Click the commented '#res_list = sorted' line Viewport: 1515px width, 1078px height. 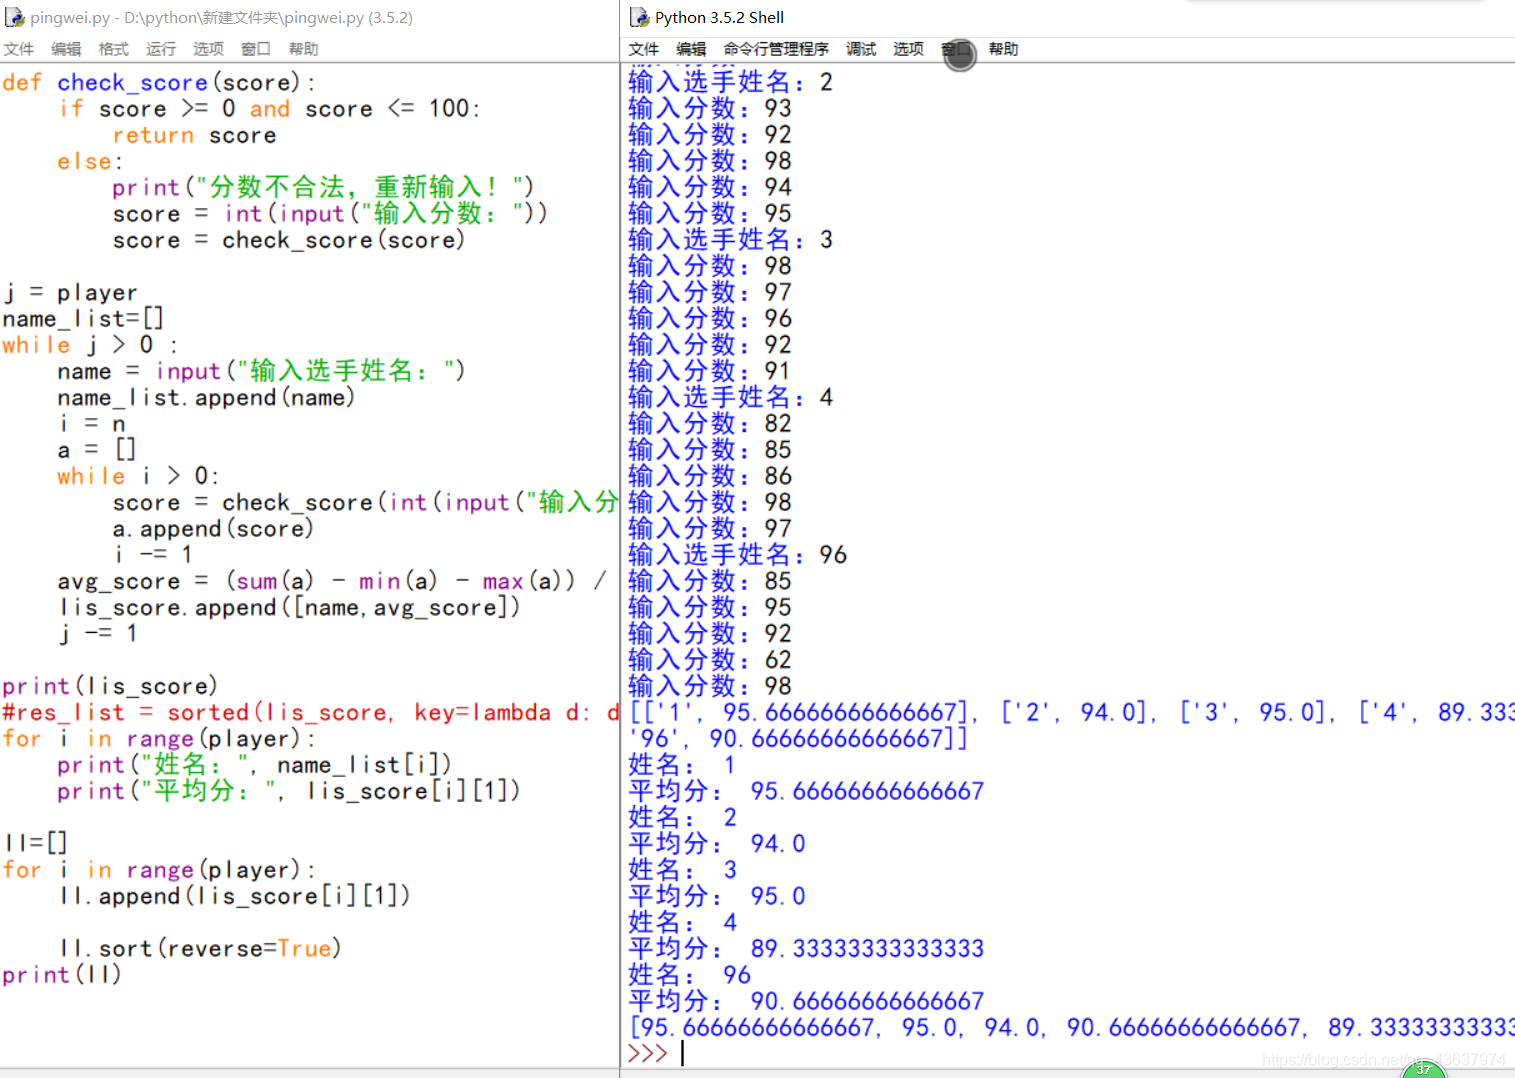point(310,712)
